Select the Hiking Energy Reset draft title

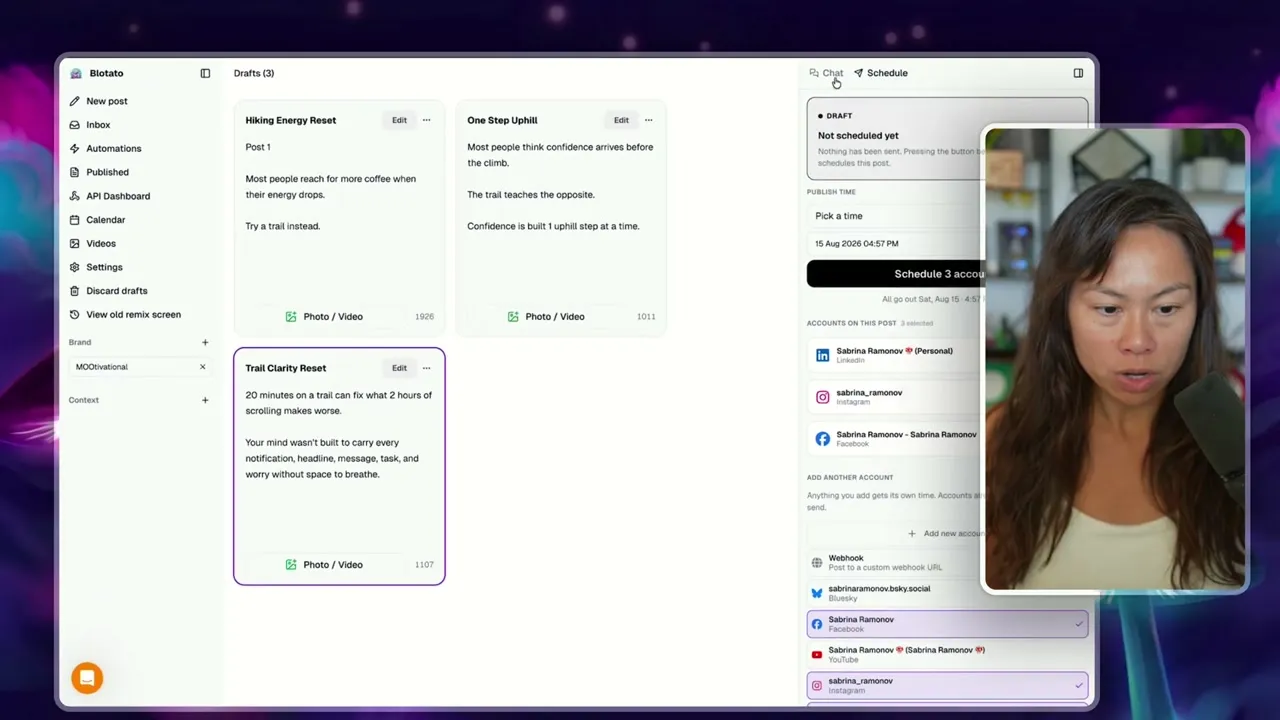click(x=291, y=120)
